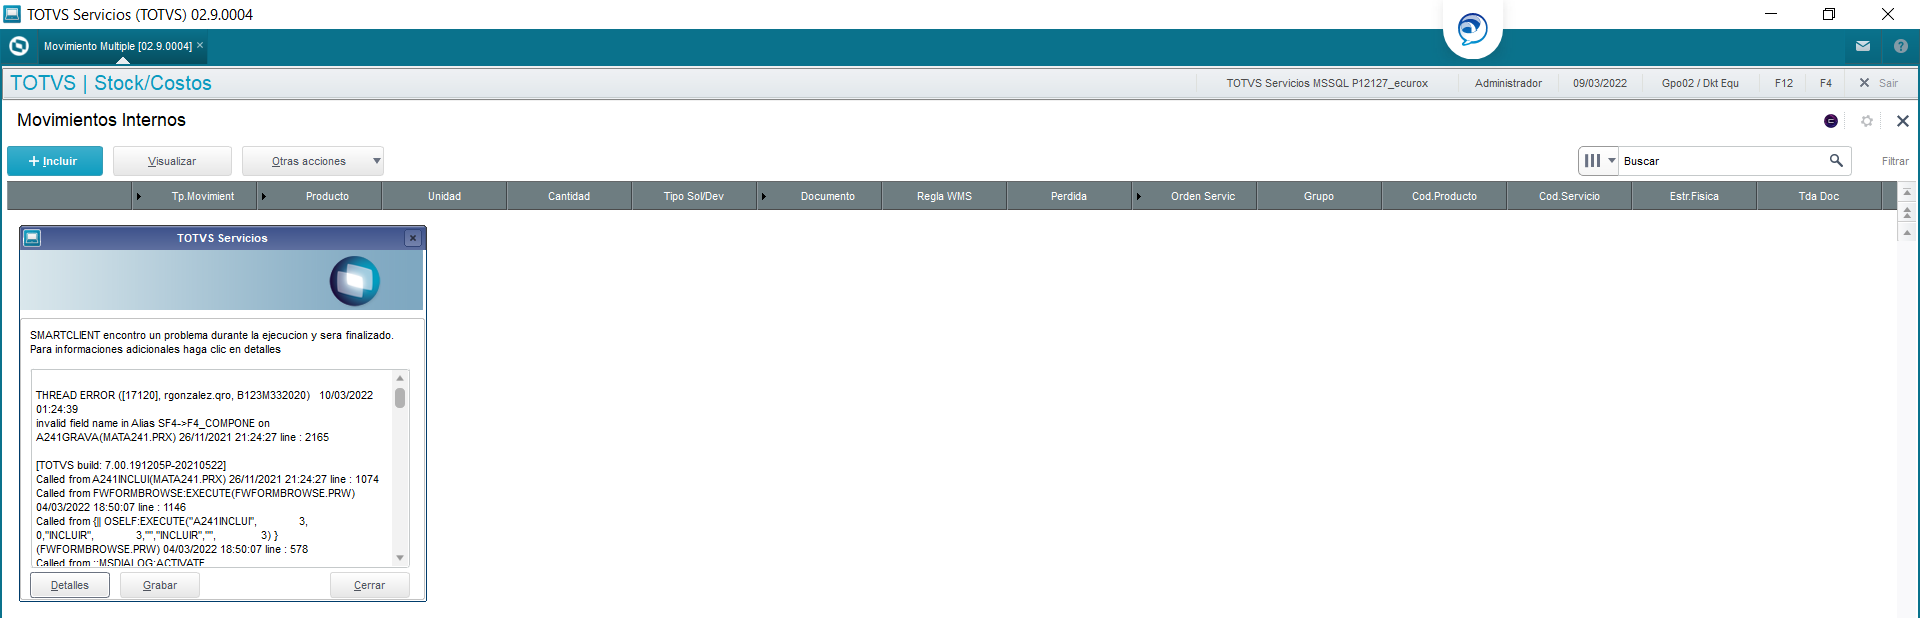This screenshot has width=1920, height=618.
Task: Click the Detalles button in the error dialog
Action: click(70, 585)
